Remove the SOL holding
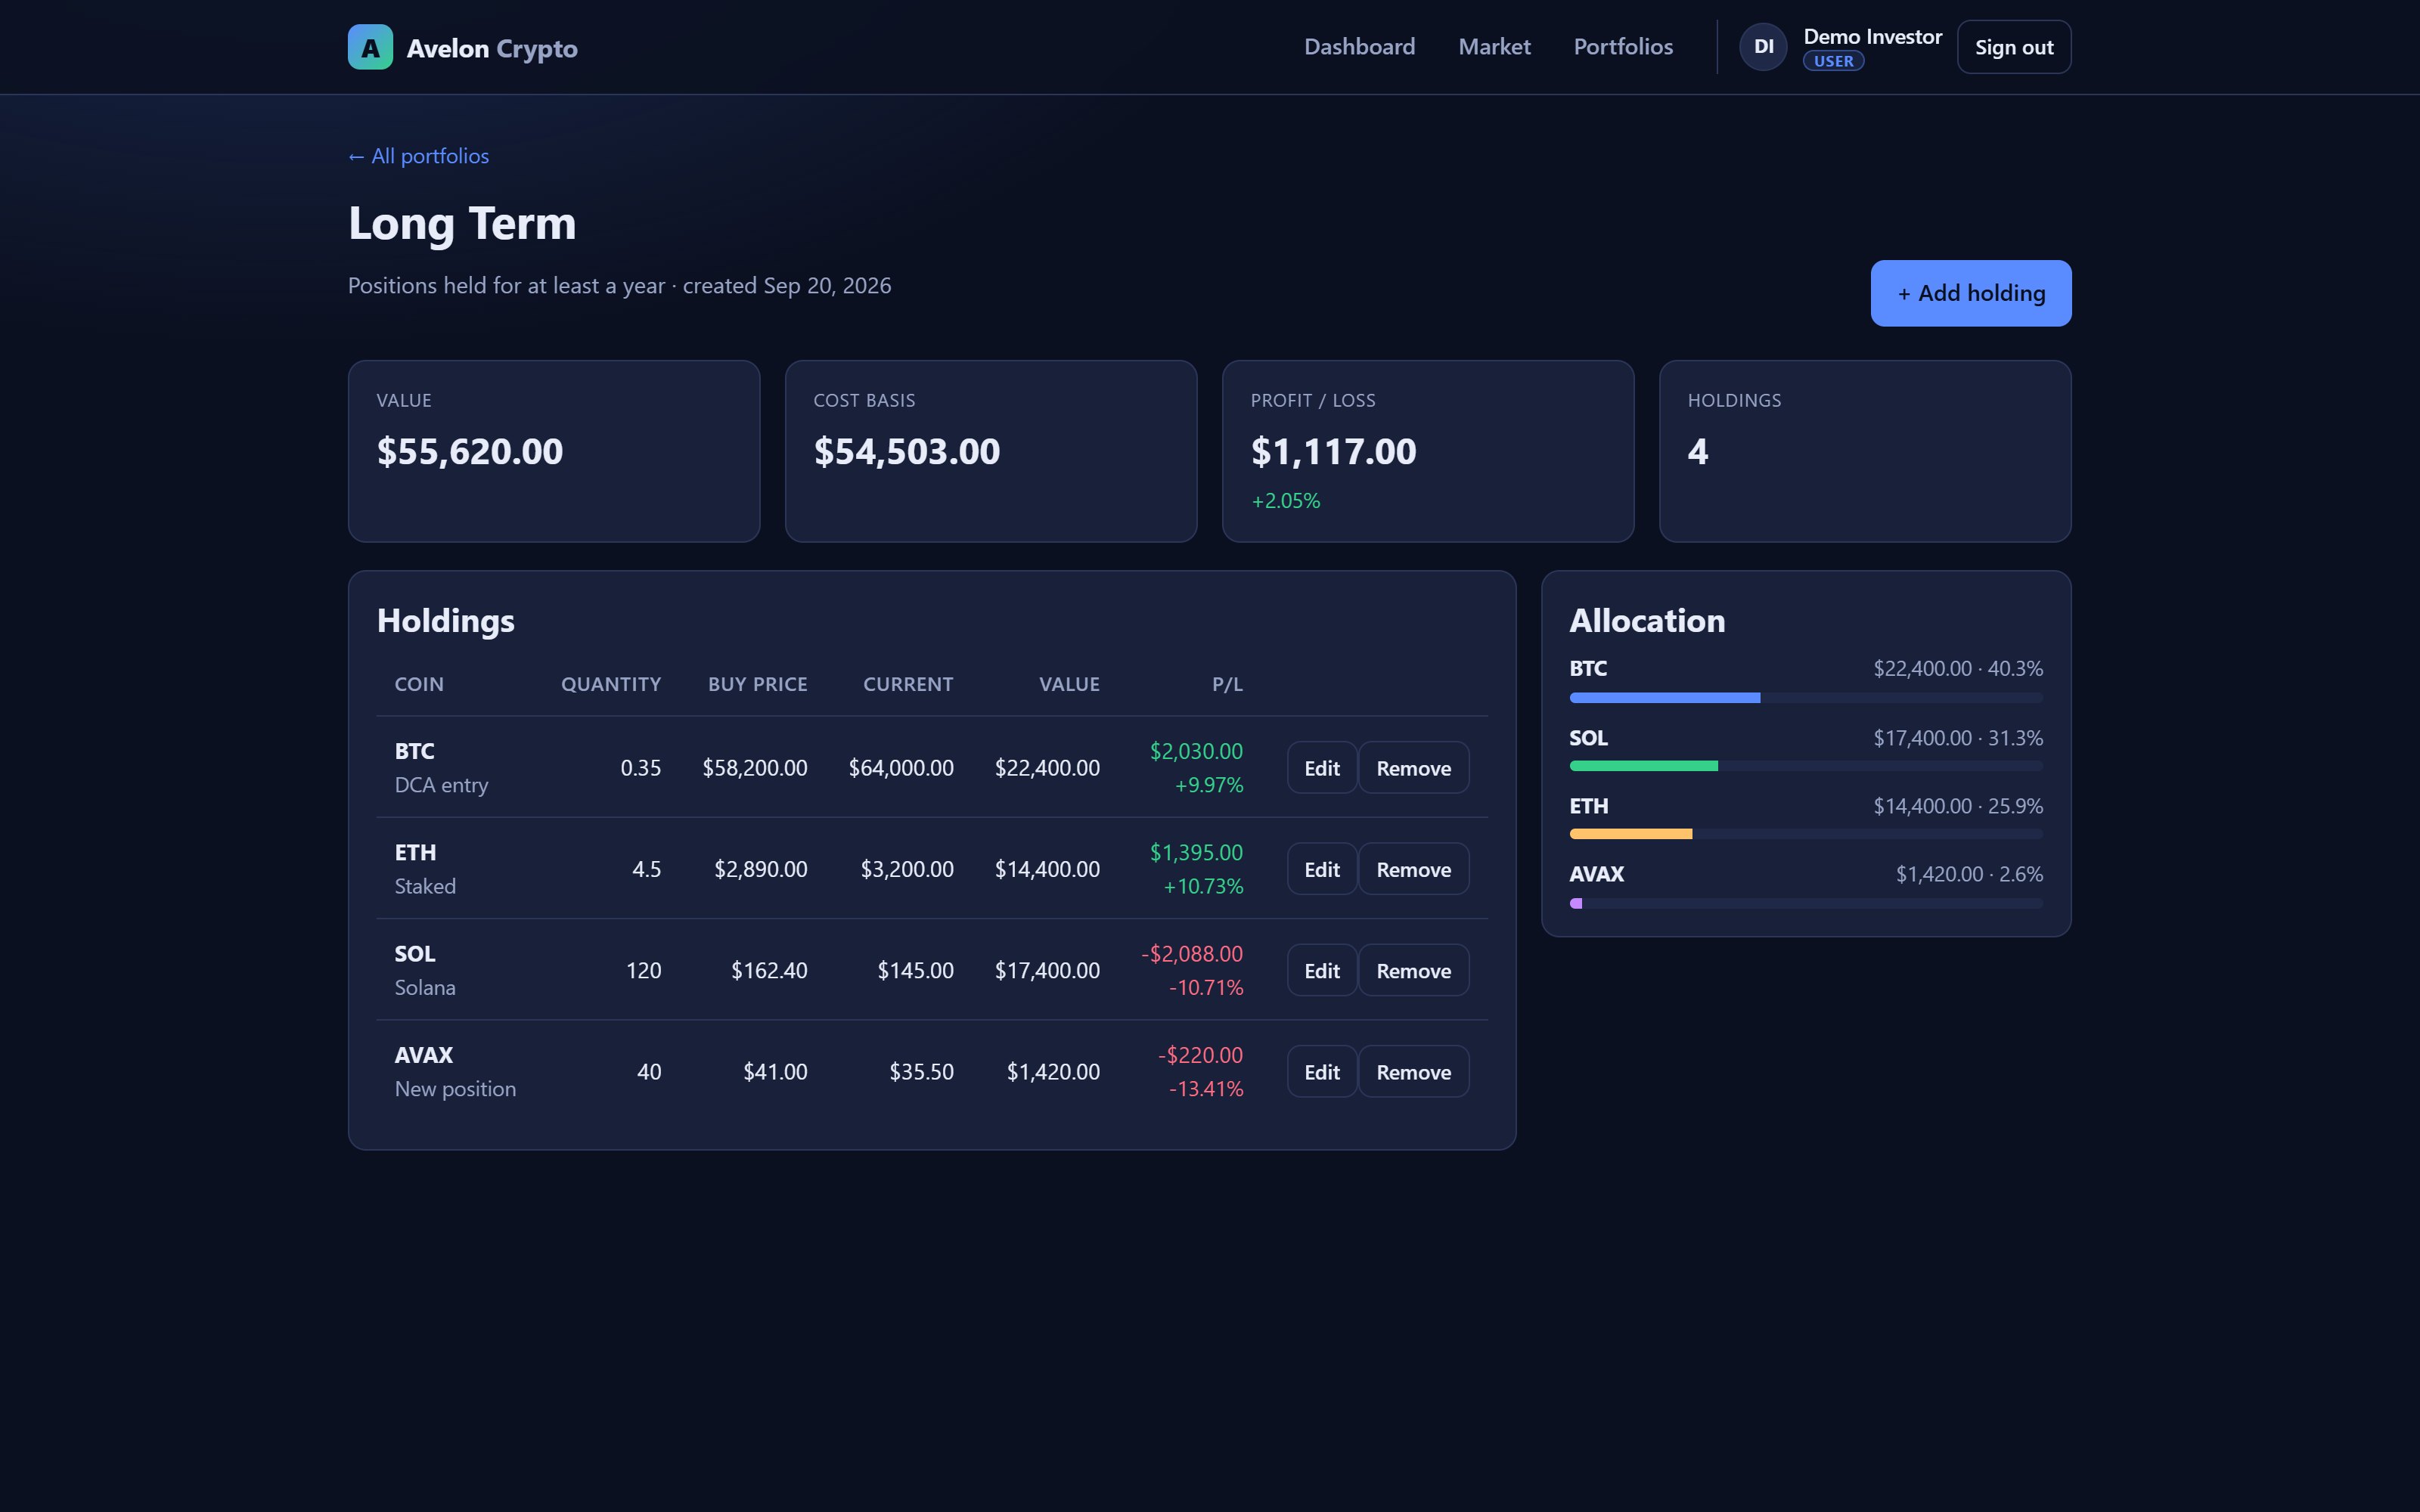Viewport: 2420px width, 1512px height. pos(1413,970)
